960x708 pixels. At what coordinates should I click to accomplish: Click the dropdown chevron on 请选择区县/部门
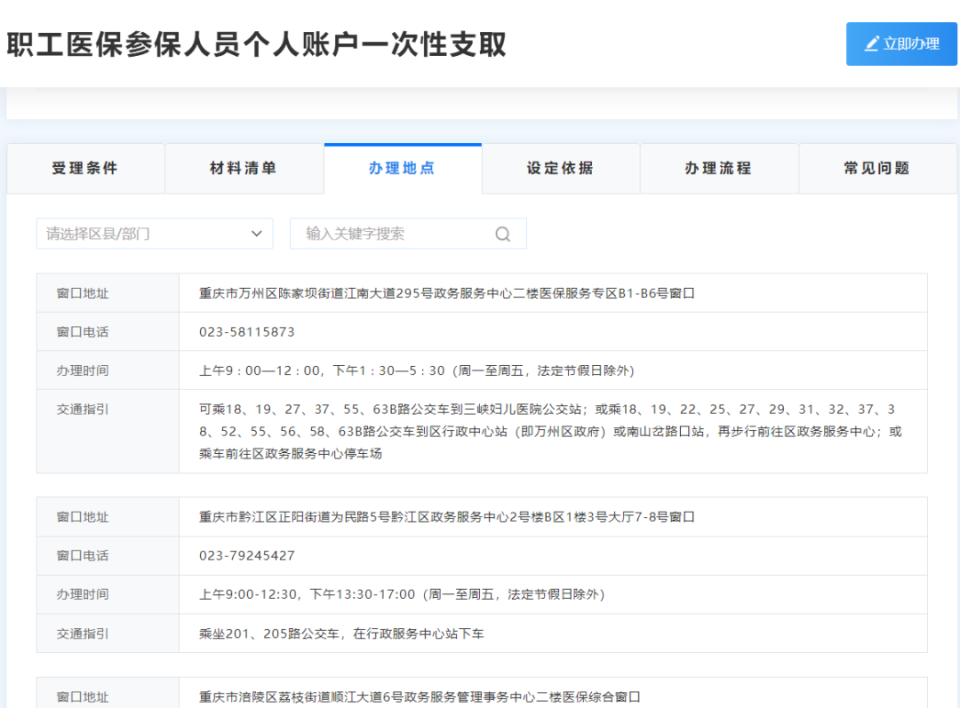coord(258,233)
